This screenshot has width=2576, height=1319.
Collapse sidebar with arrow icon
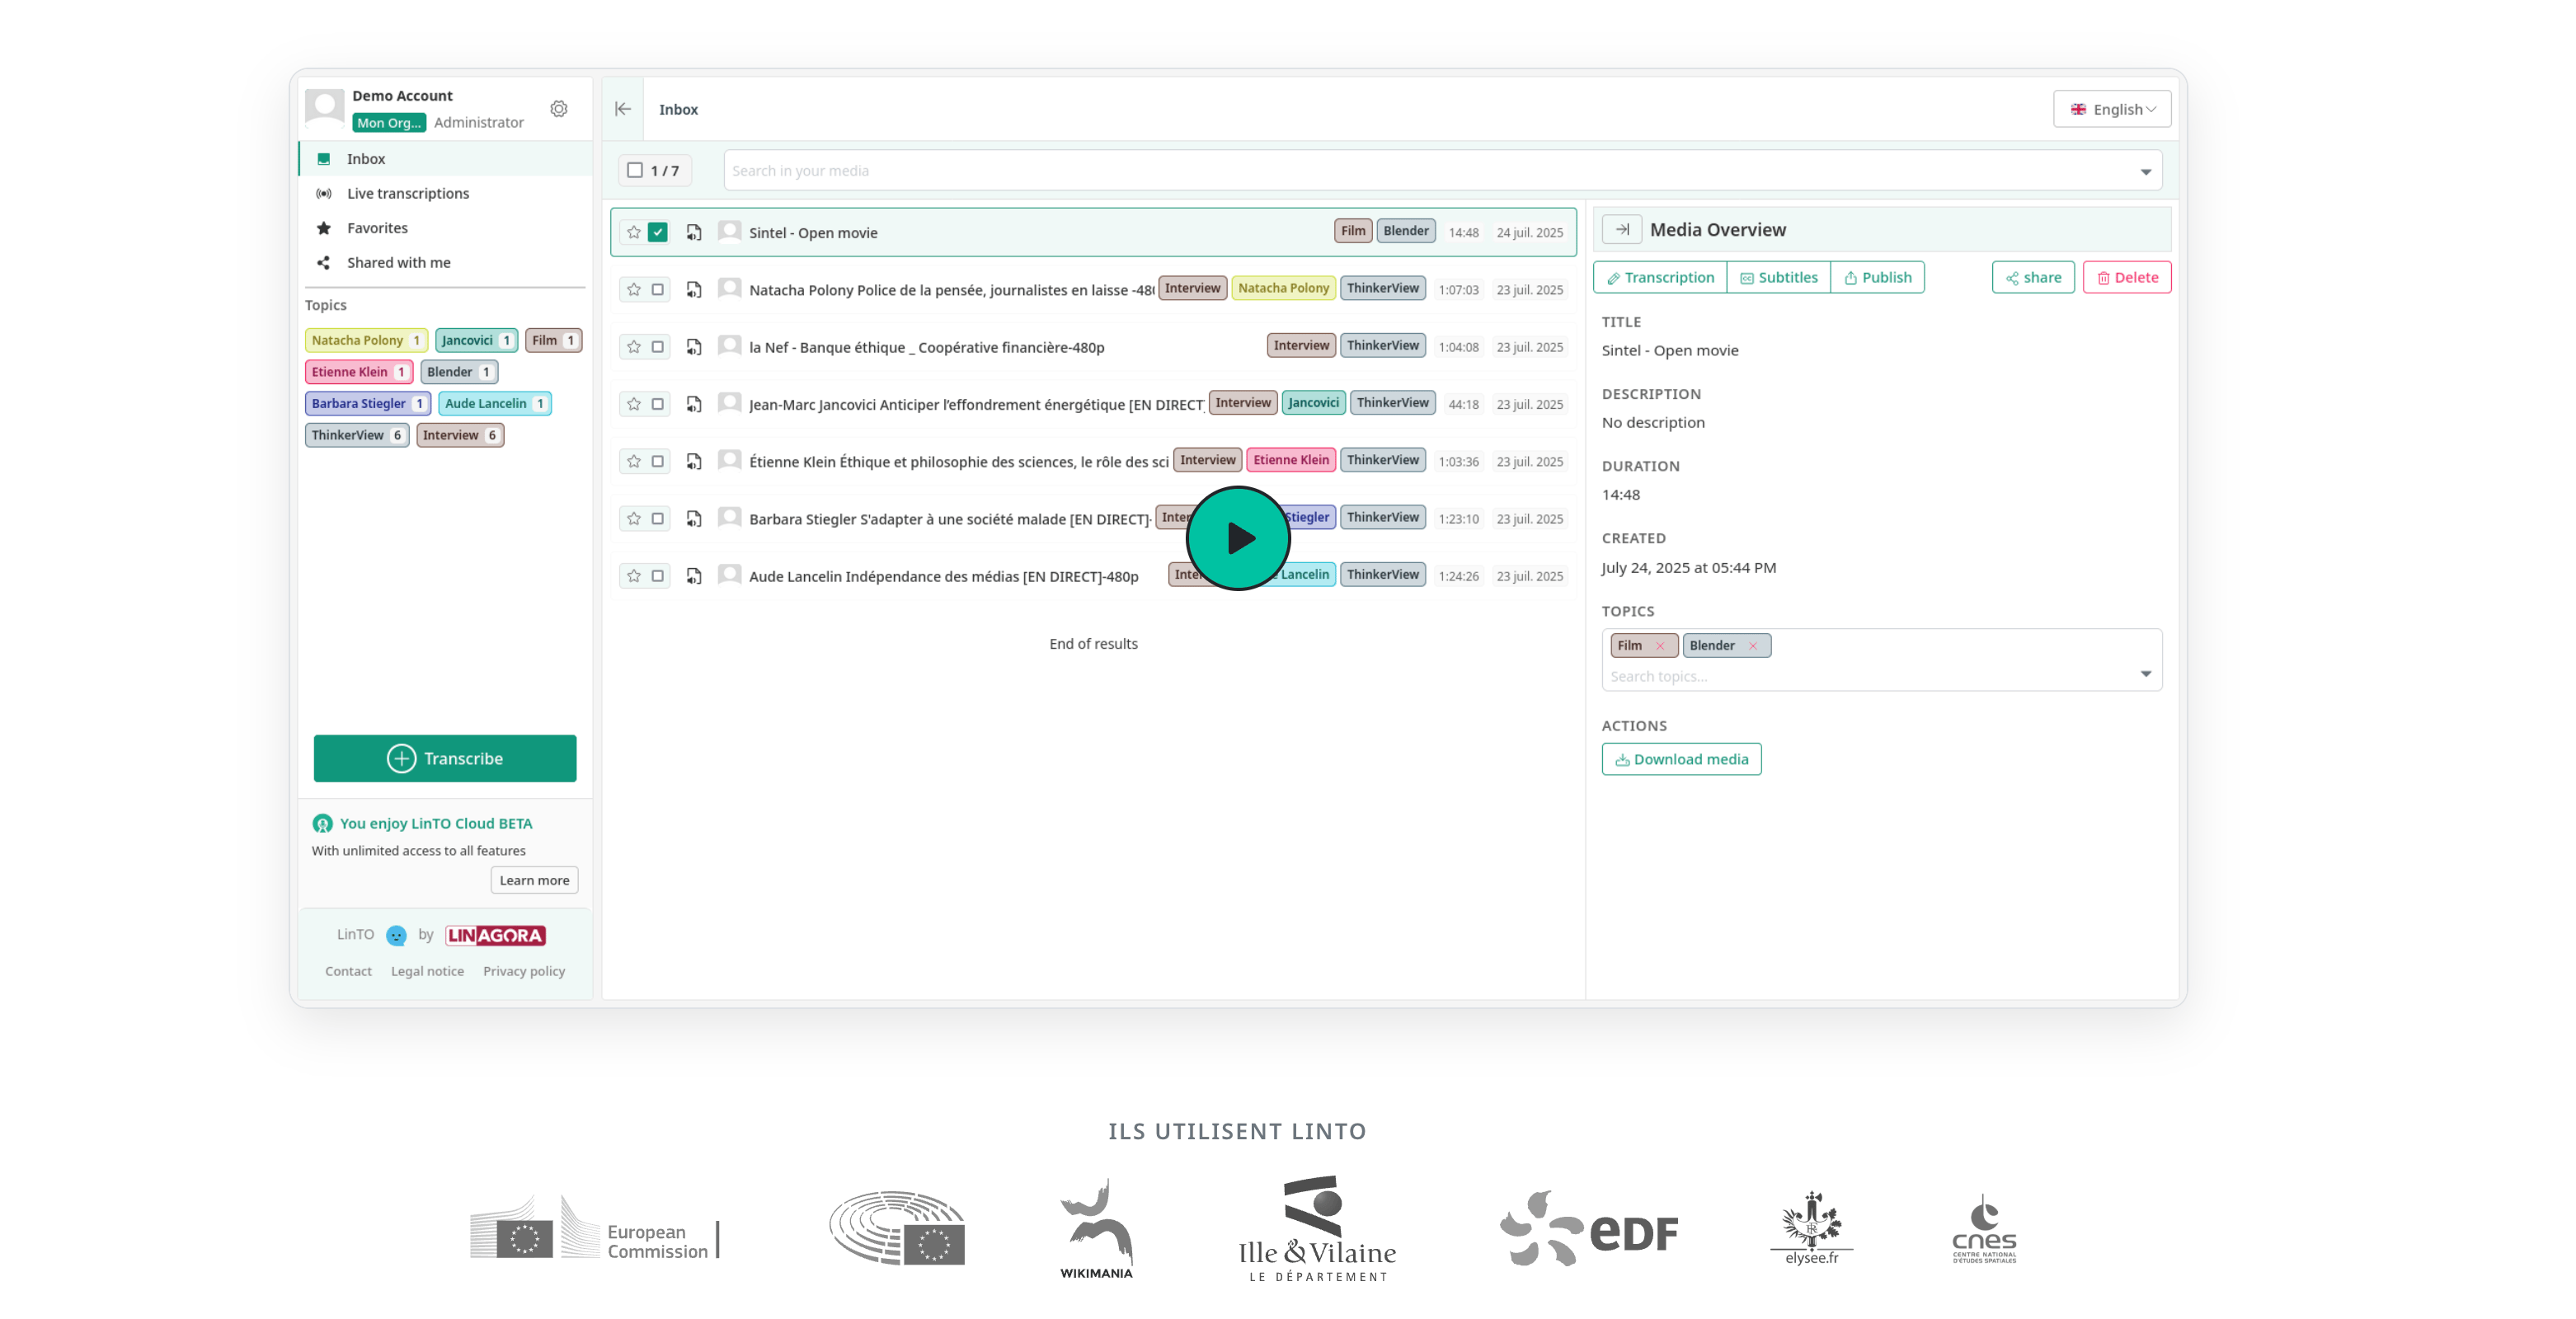623,109
